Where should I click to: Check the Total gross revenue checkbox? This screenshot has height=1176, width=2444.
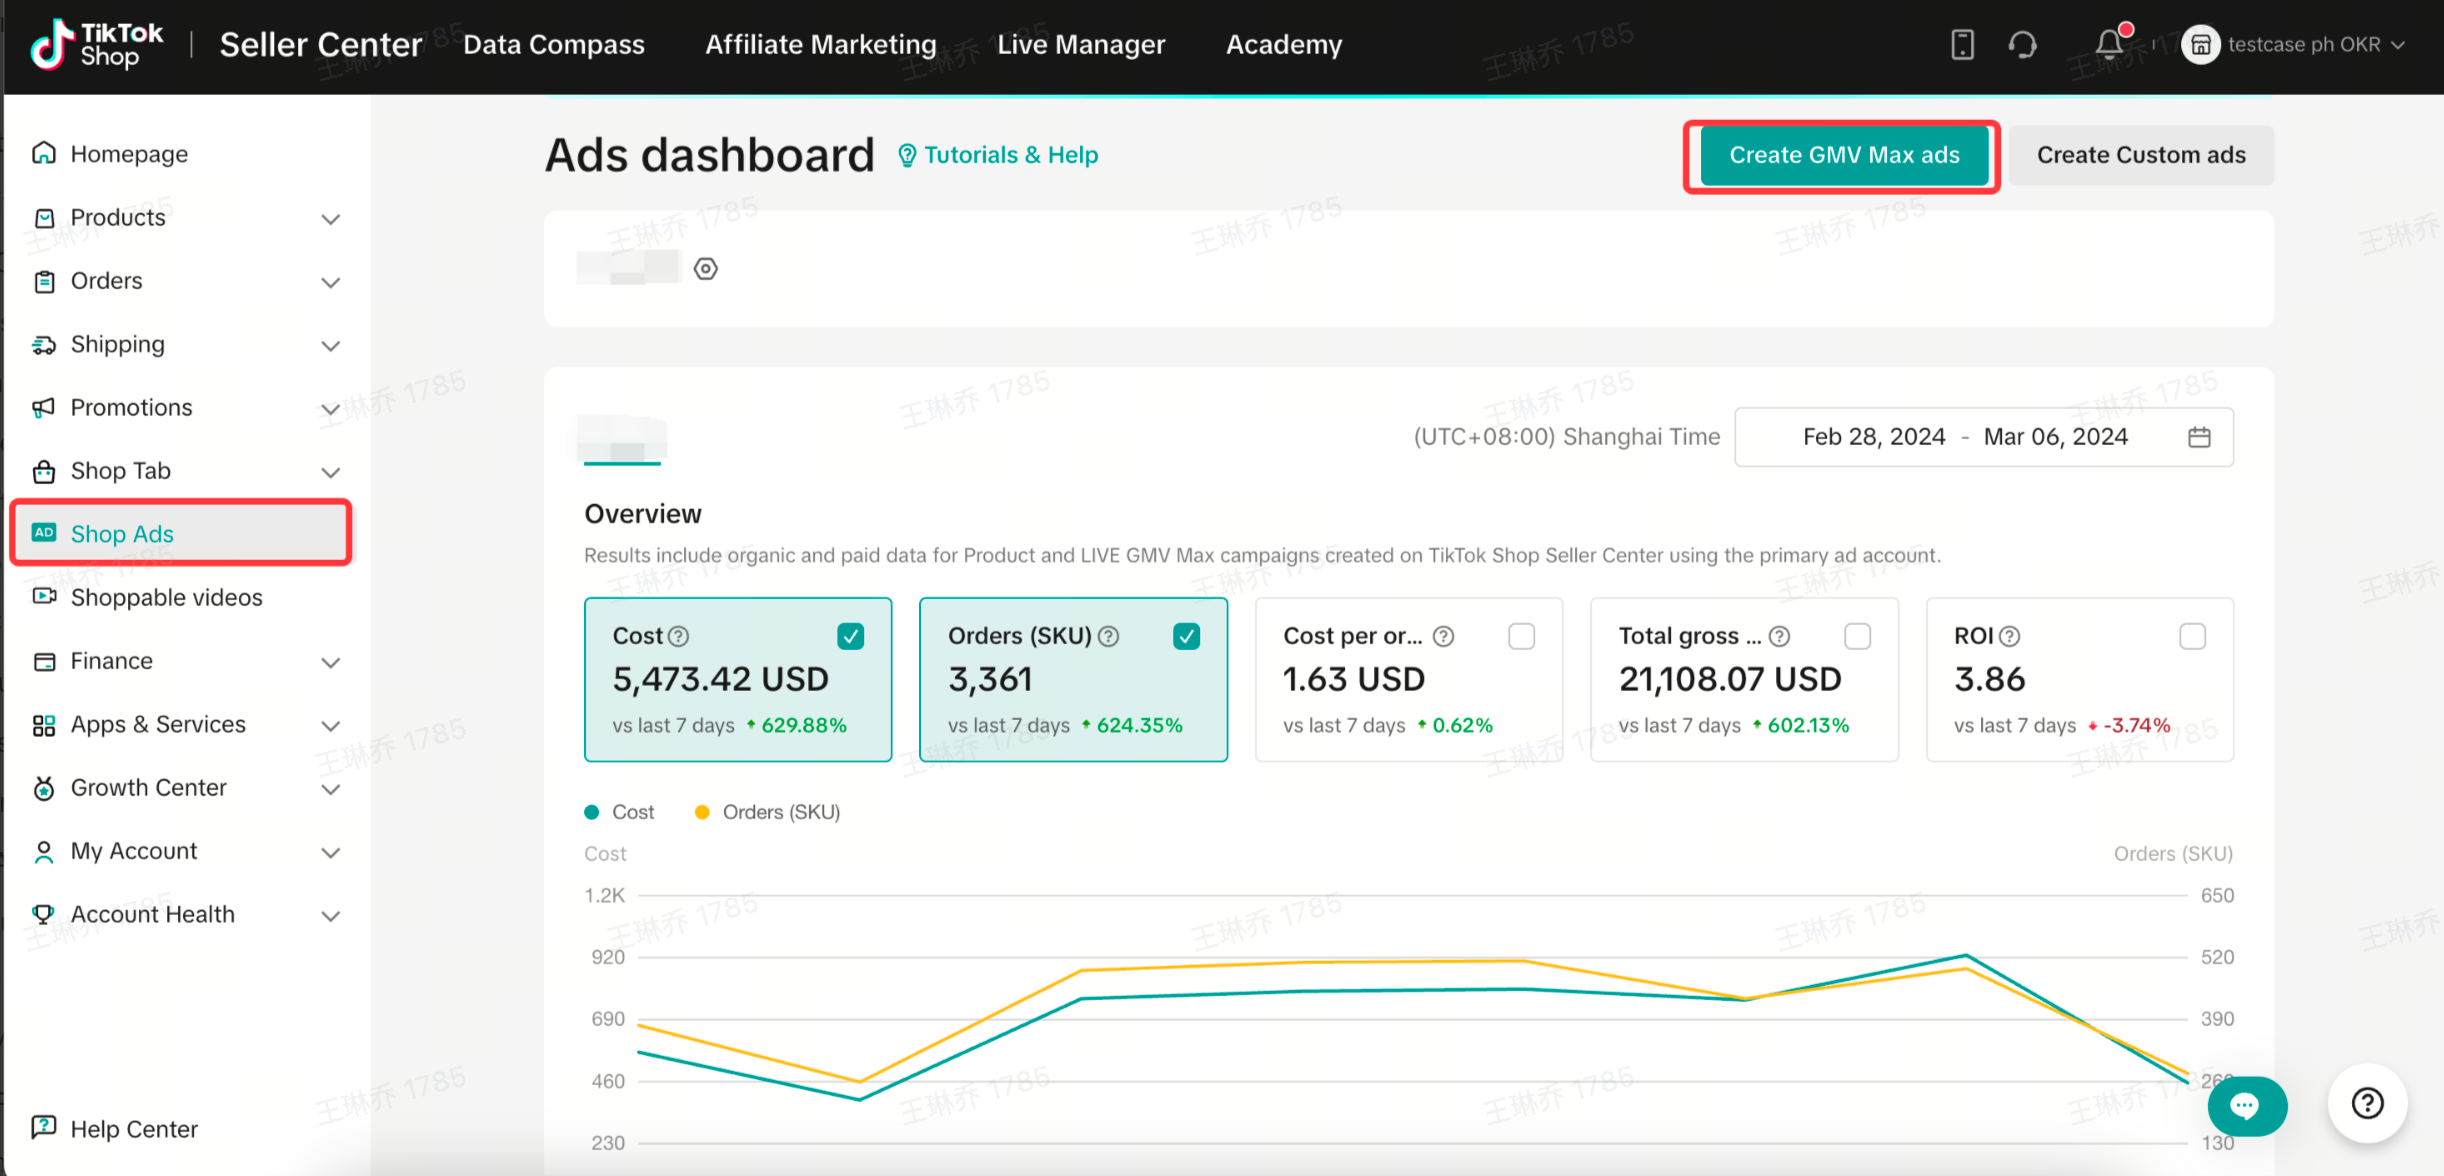point(1857,636)
